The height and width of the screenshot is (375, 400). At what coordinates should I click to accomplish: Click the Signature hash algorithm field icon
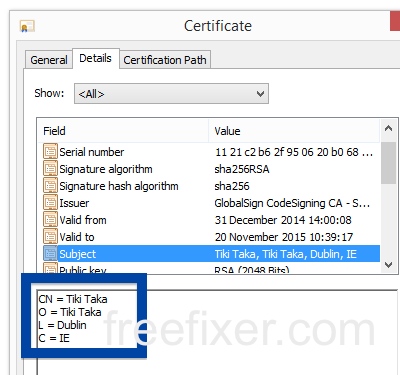coord(50,186)
